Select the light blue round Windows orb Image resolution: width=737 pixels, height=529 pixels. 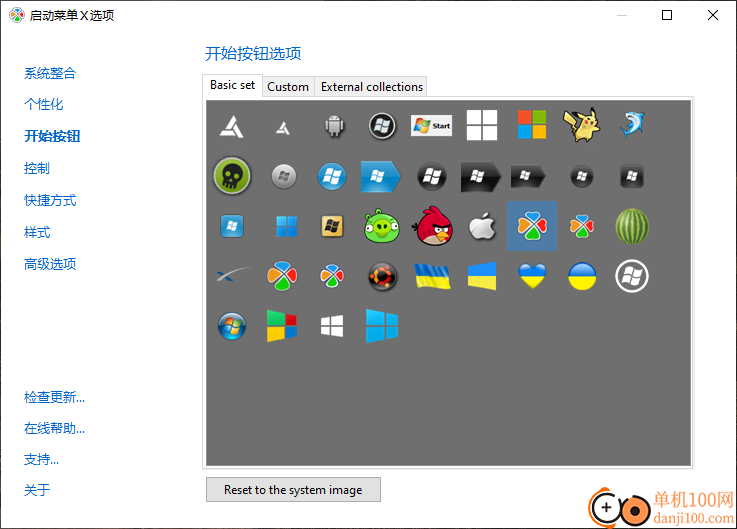(332, 176)
